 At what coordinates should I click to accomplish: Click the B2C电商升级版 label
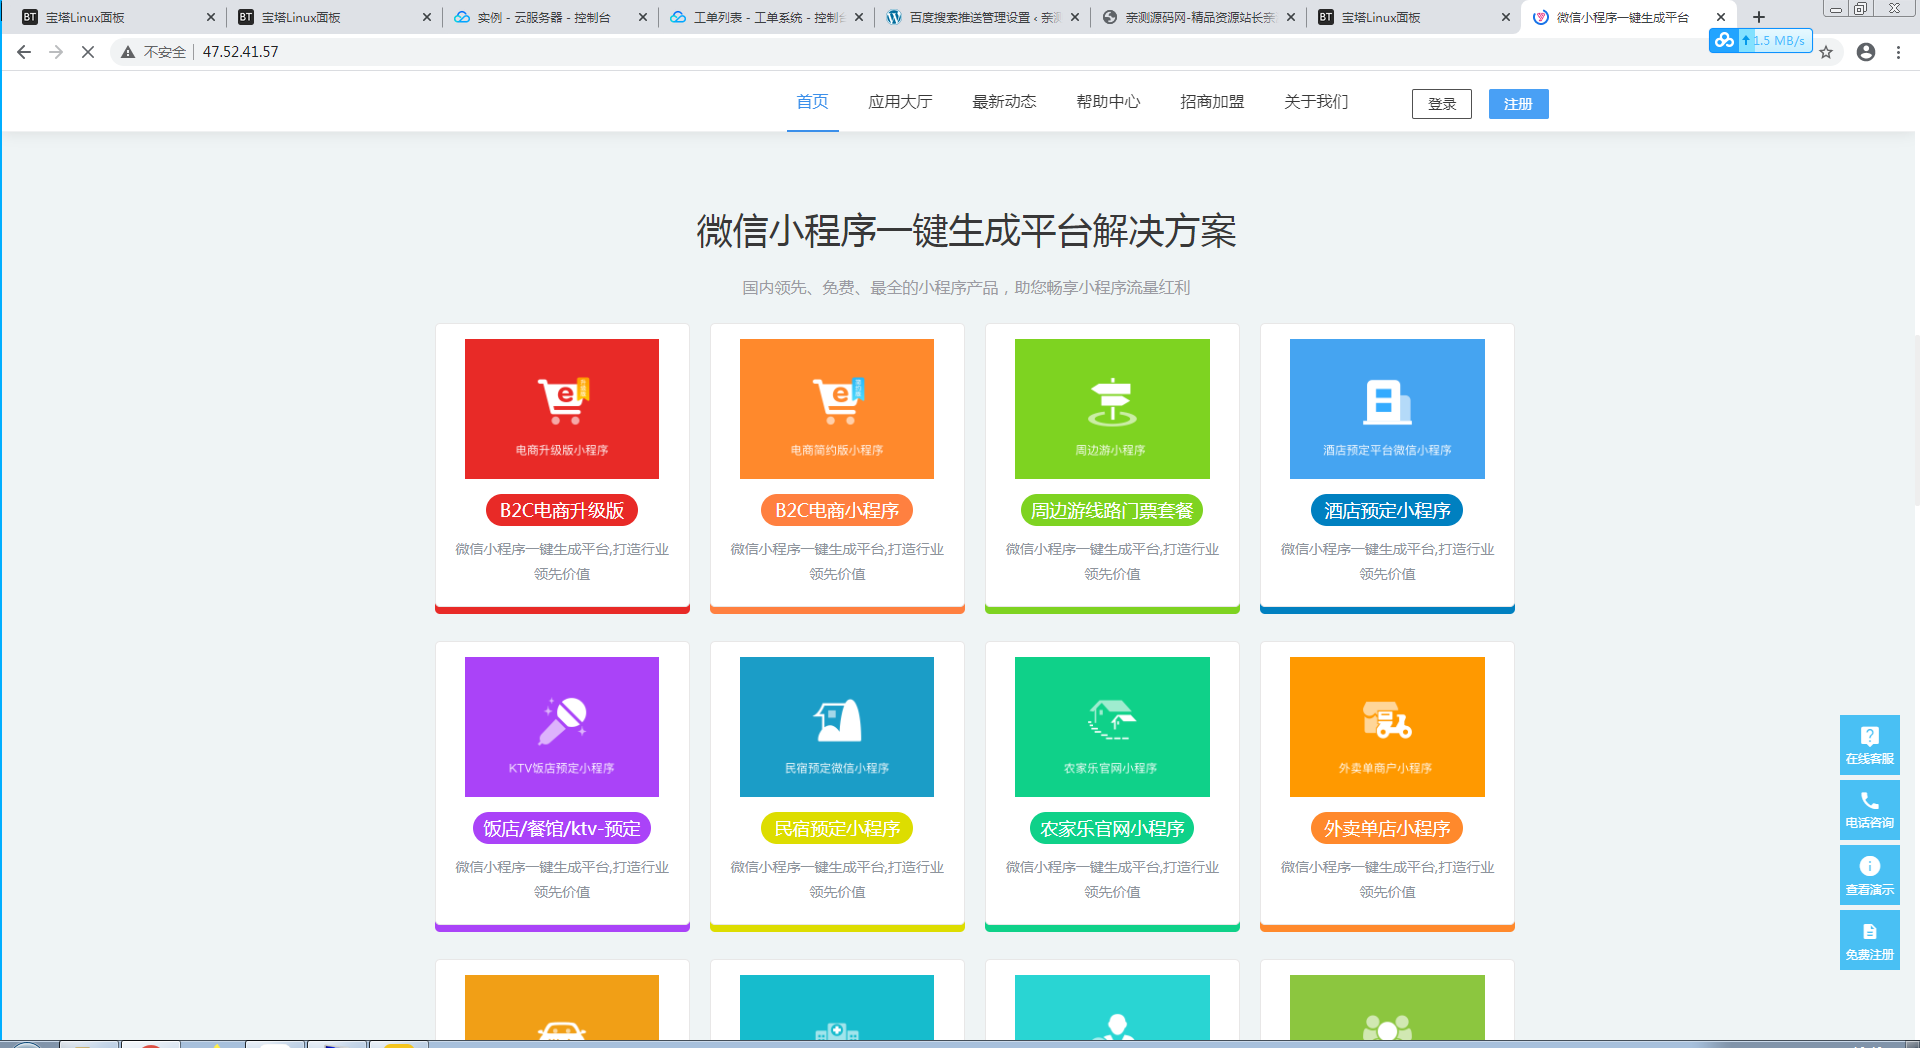click(x=562, y=511)
